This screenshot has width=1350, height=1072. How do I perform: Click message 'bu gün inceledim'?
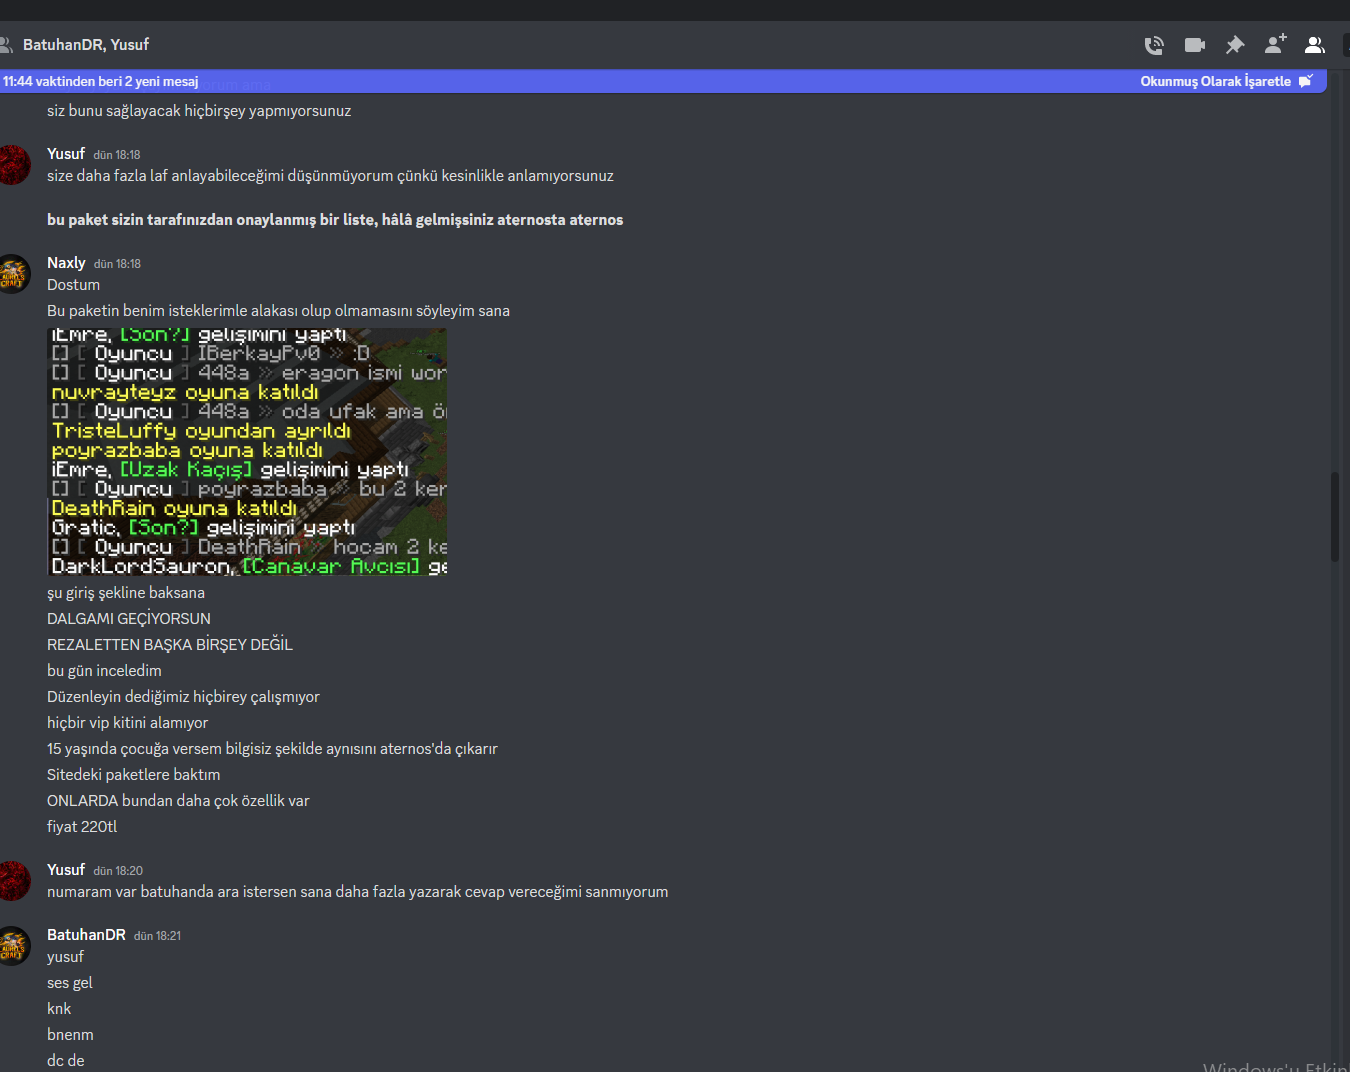104,671
